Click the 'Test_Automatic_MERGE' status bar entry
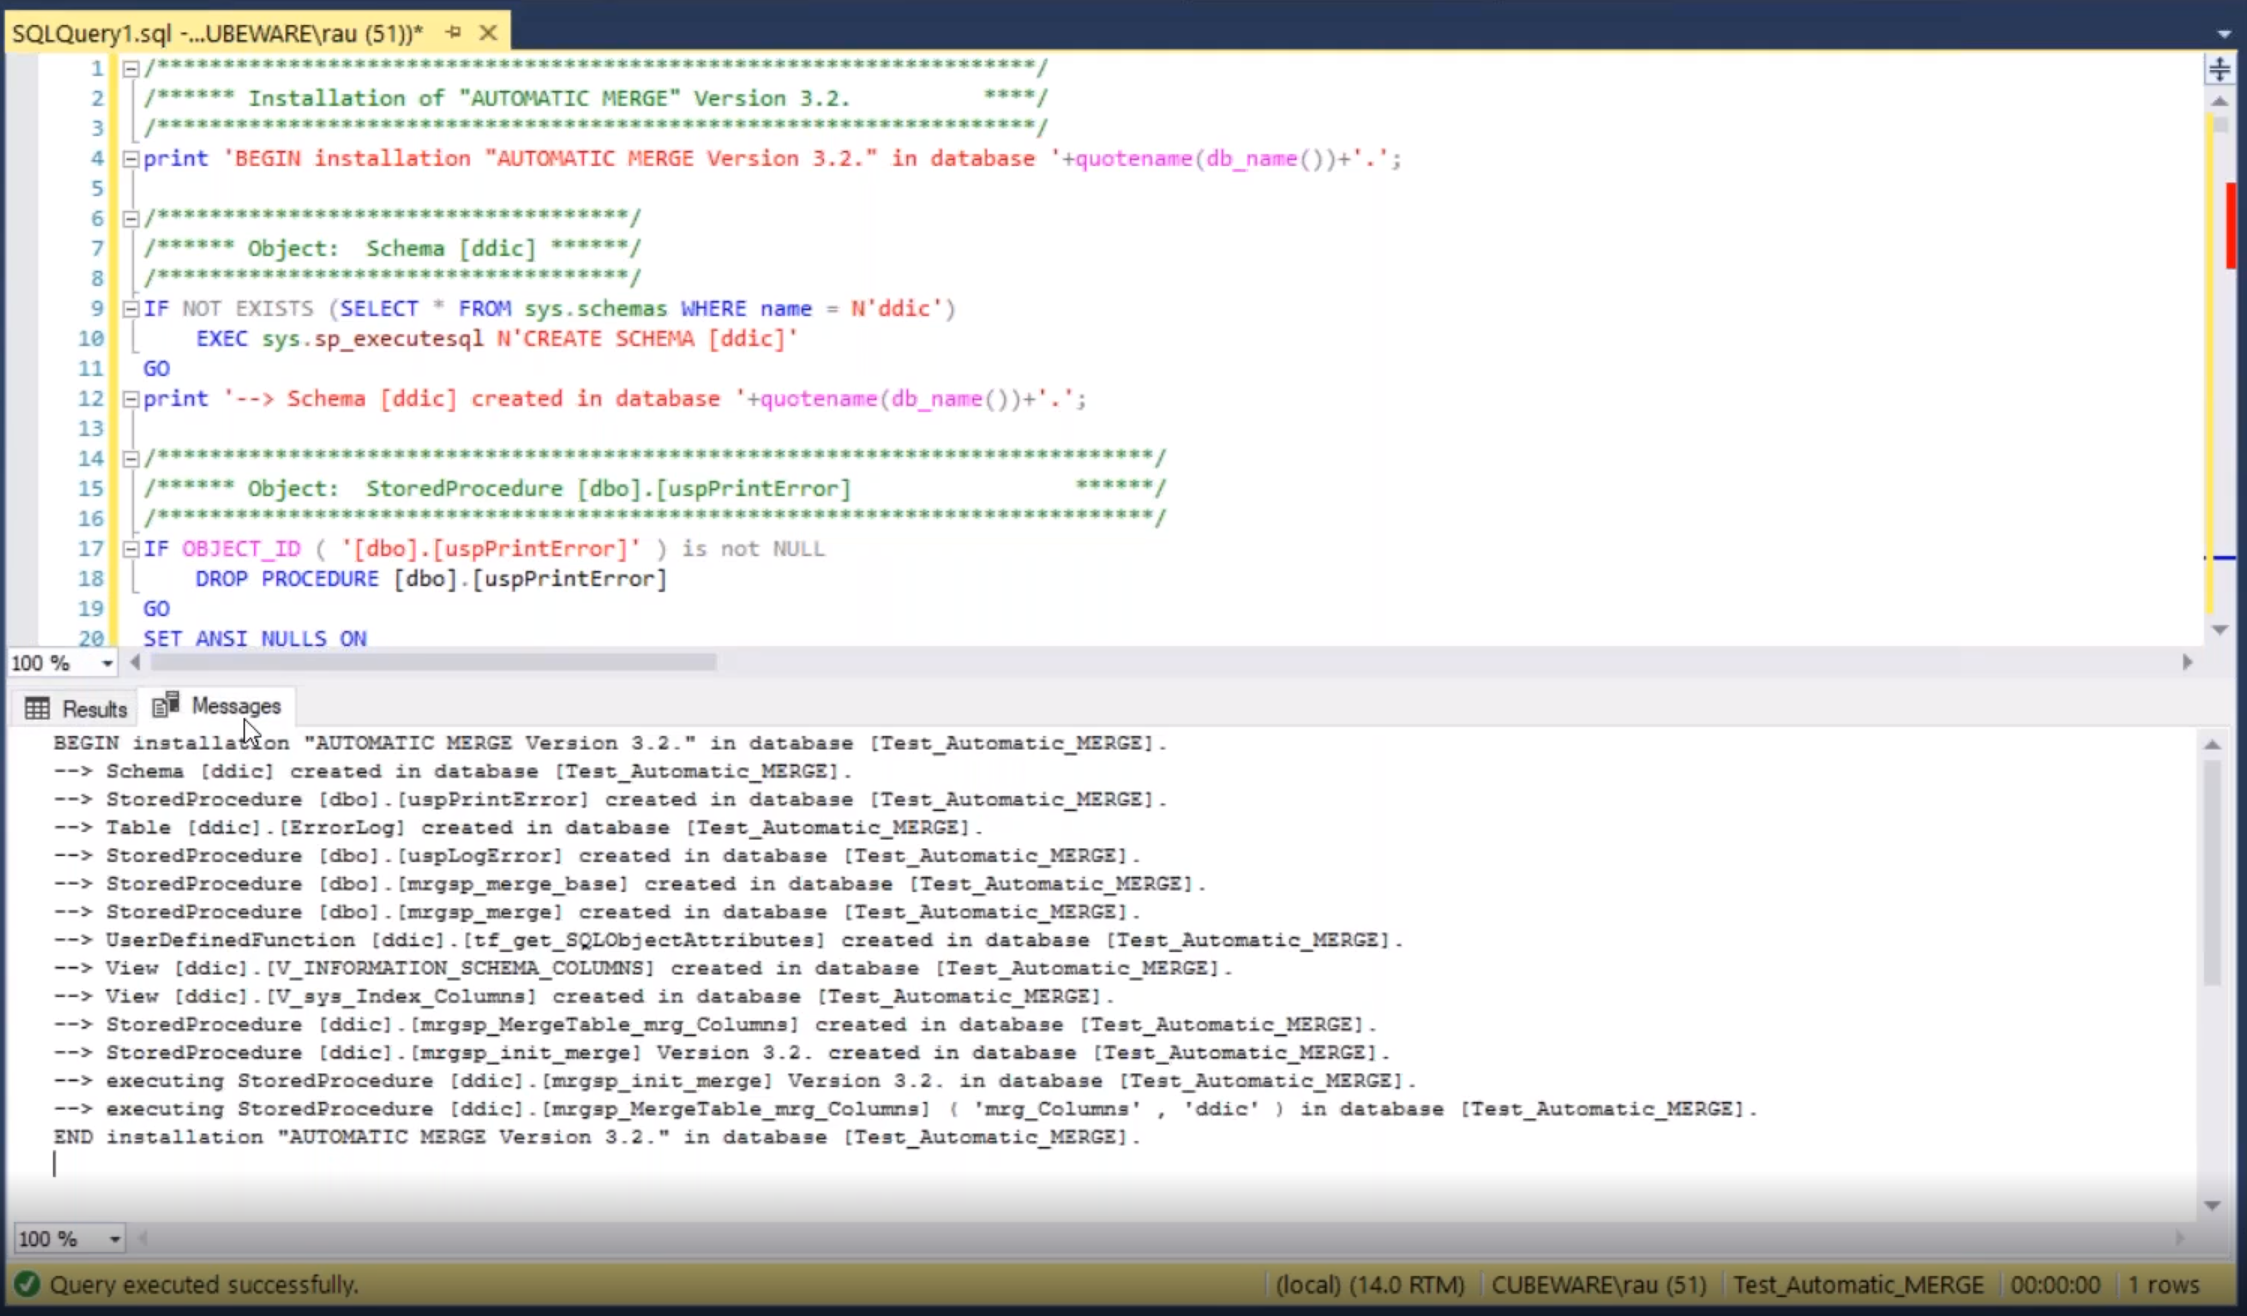This screenshot has width=2247, height=1316. [1858, 1285]
